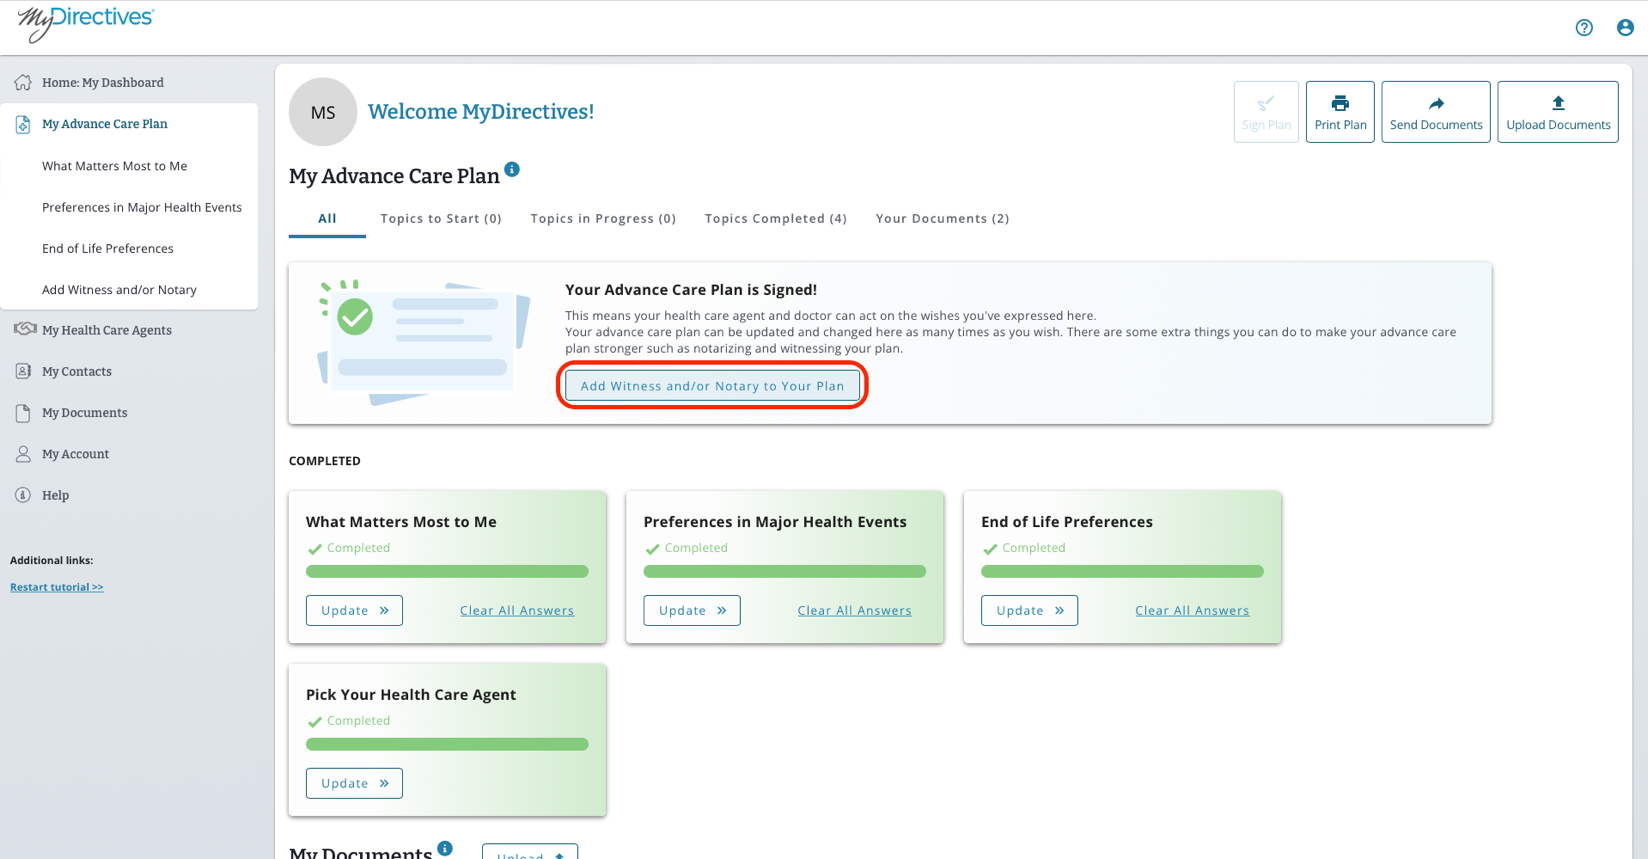Screen dimensions: 1648x859
Task: Select My Advance Care Plan in sidebar
Action: [x=105, y=124]
